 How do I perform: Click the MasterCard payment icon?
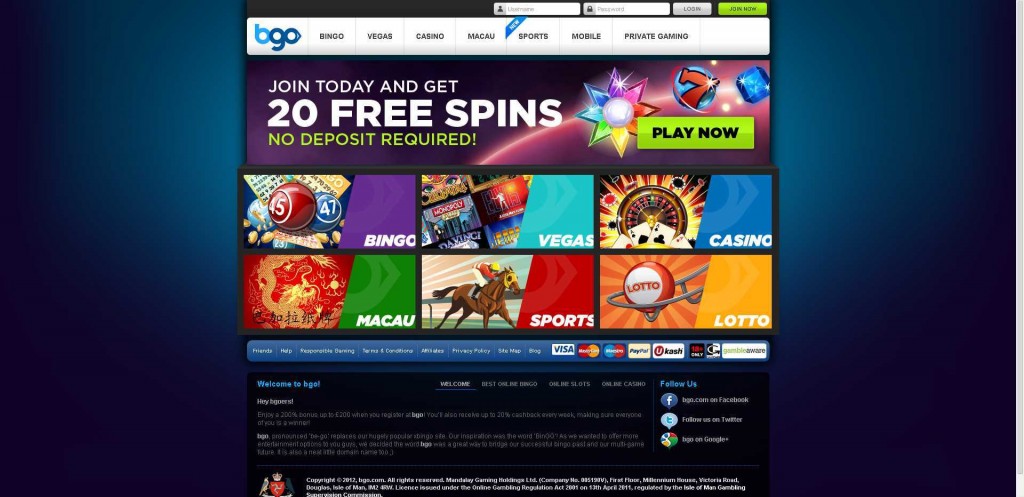tap(588, 351)
